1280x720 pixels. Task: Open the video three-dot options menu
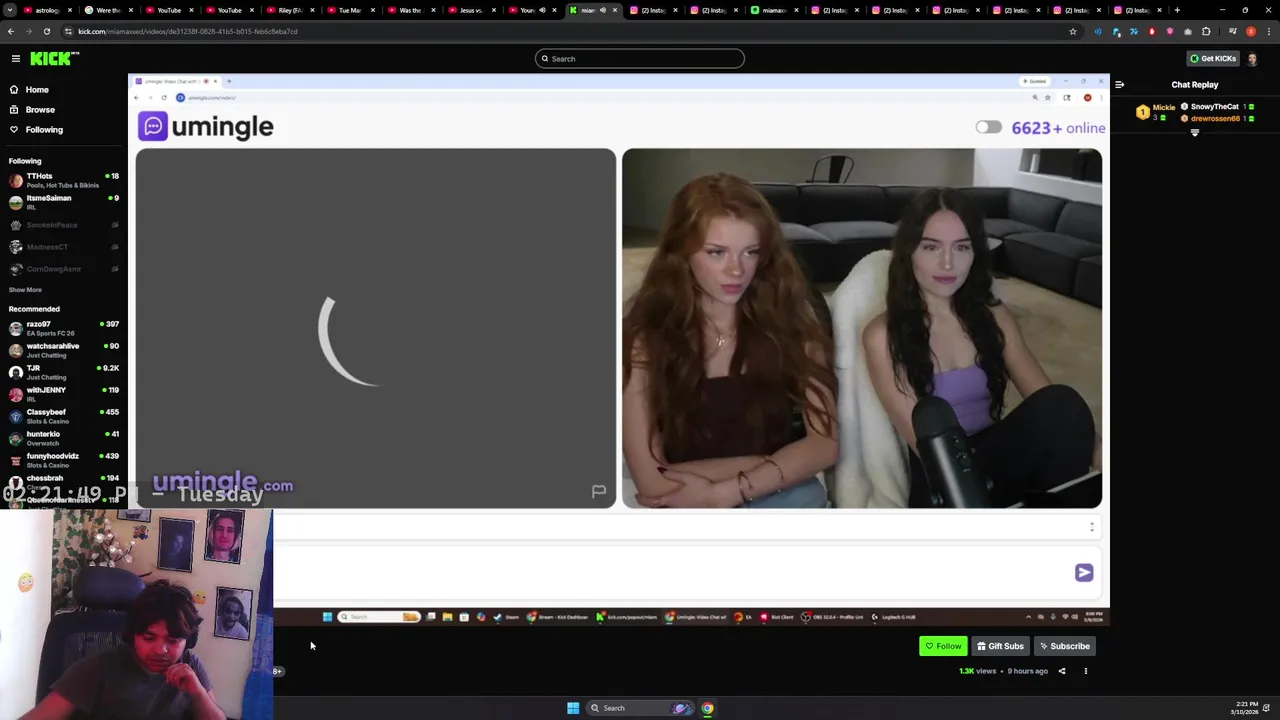point(1085,671)
